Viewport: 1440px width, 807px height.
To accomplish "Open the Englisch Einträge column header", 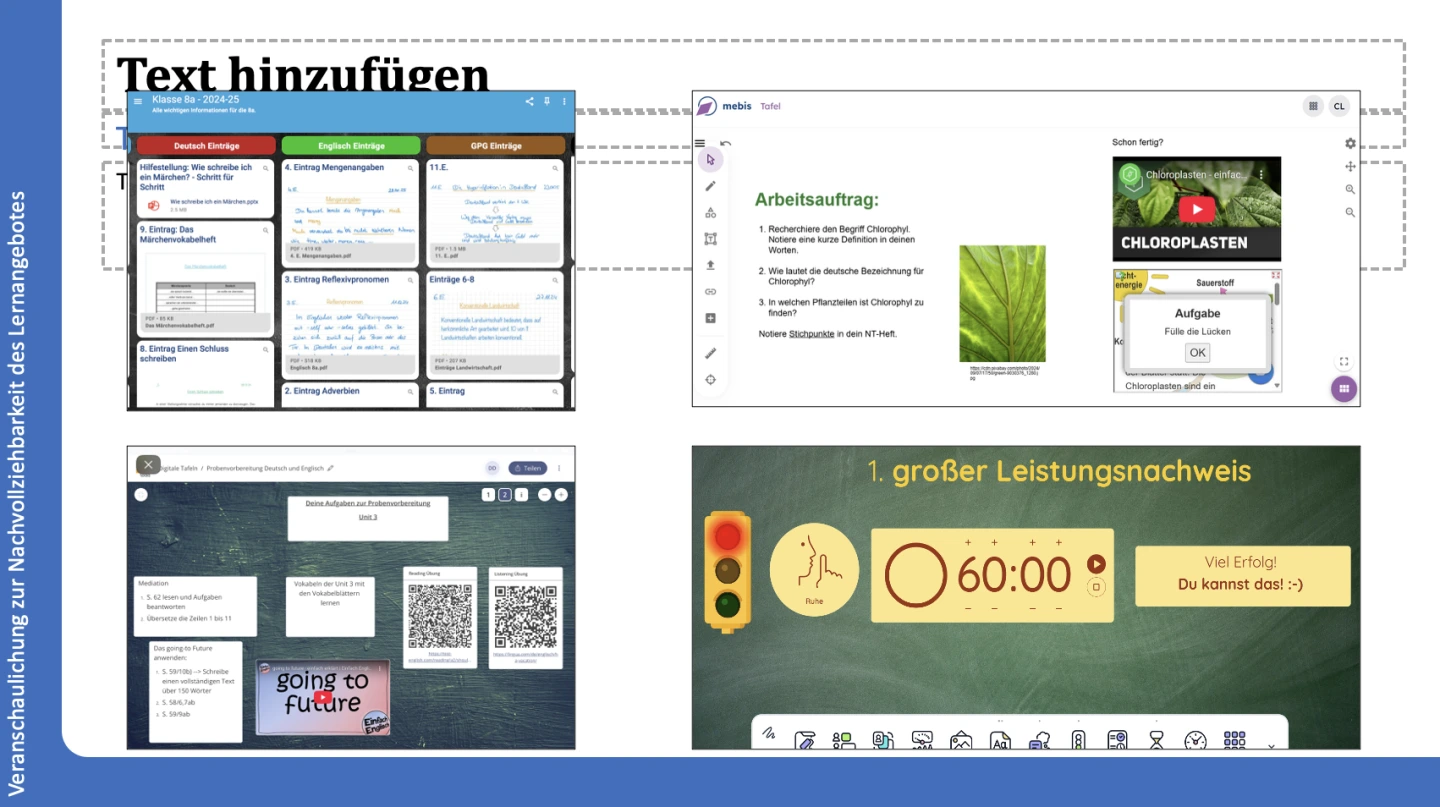I will click(351, 146).
